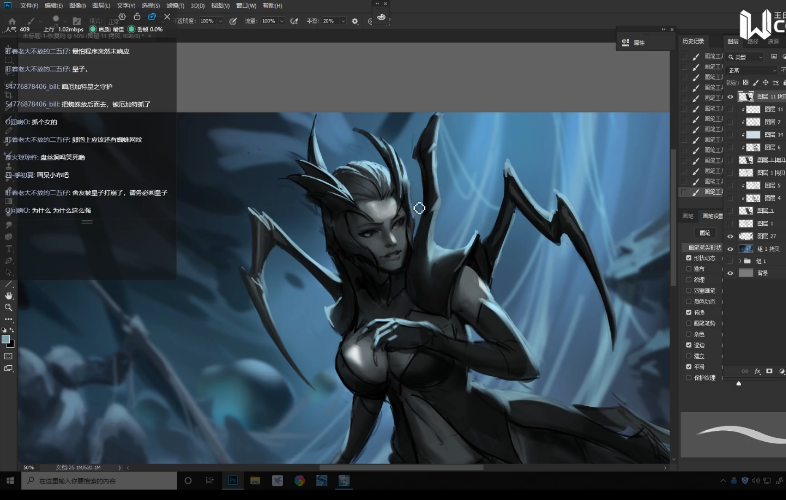Click the foreground color swatch

[x=6, y=340]
